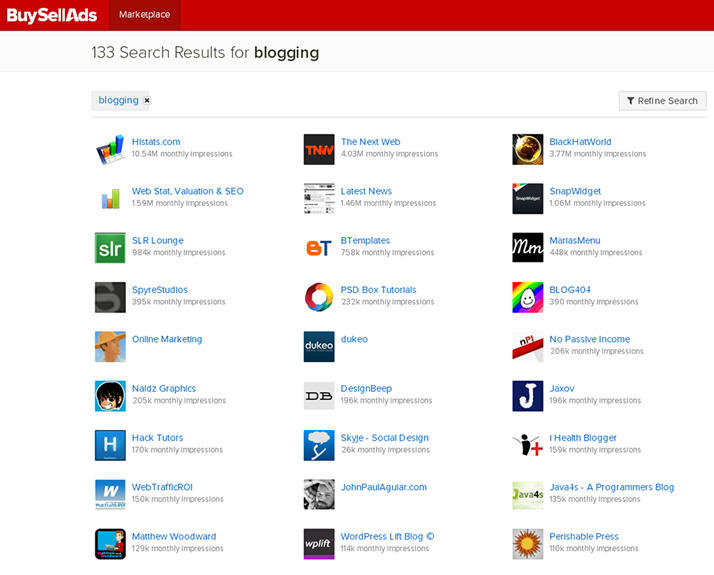Click the green SLR Lounge logo

(110, 248)
